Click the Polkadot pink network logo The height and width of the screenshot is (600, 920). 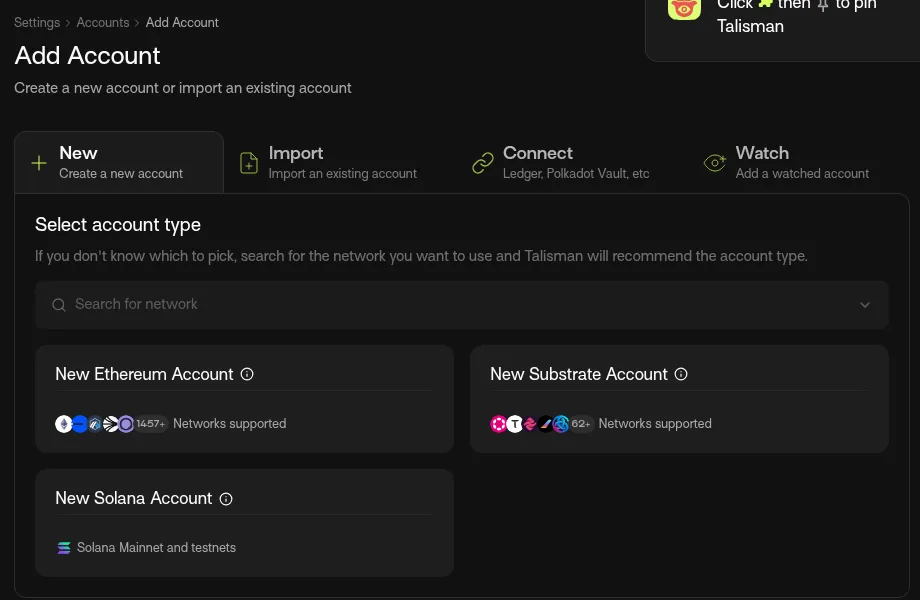(x=498, y=423)
